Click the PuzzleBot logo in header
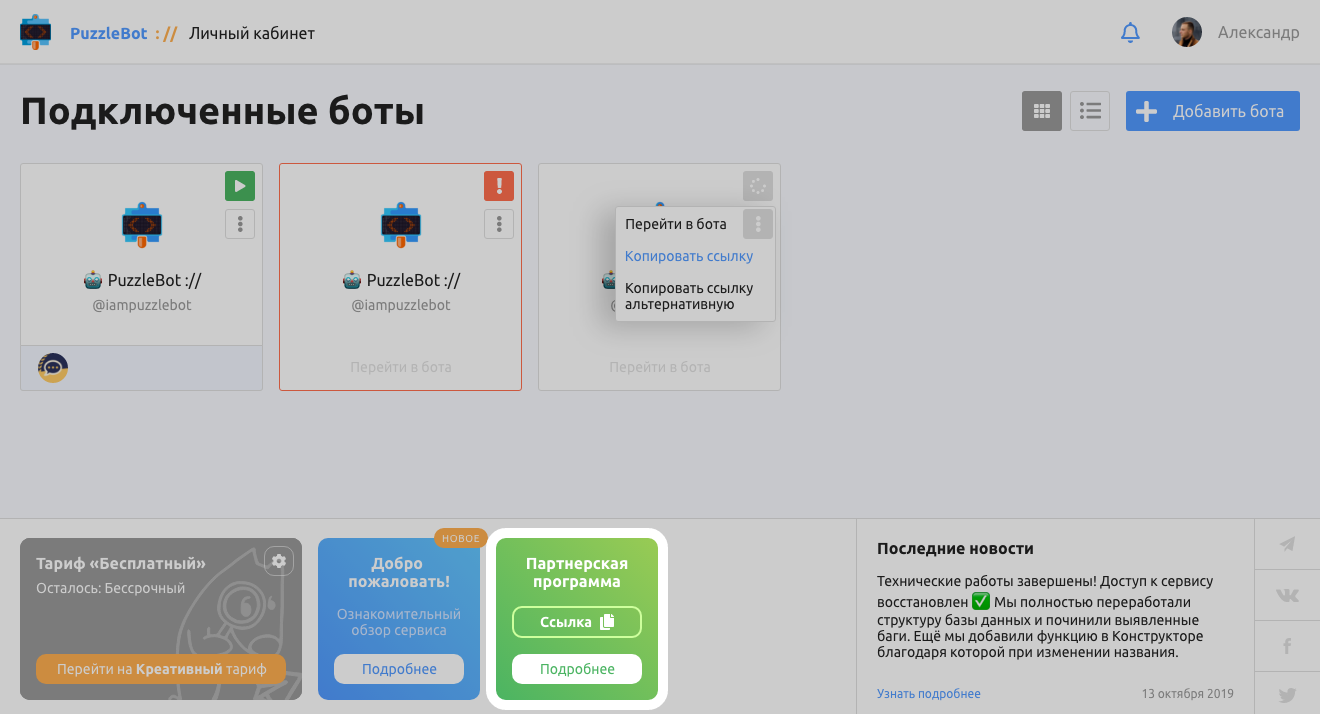Screen dimensions: 1320x714 click(x=36, y=33)
